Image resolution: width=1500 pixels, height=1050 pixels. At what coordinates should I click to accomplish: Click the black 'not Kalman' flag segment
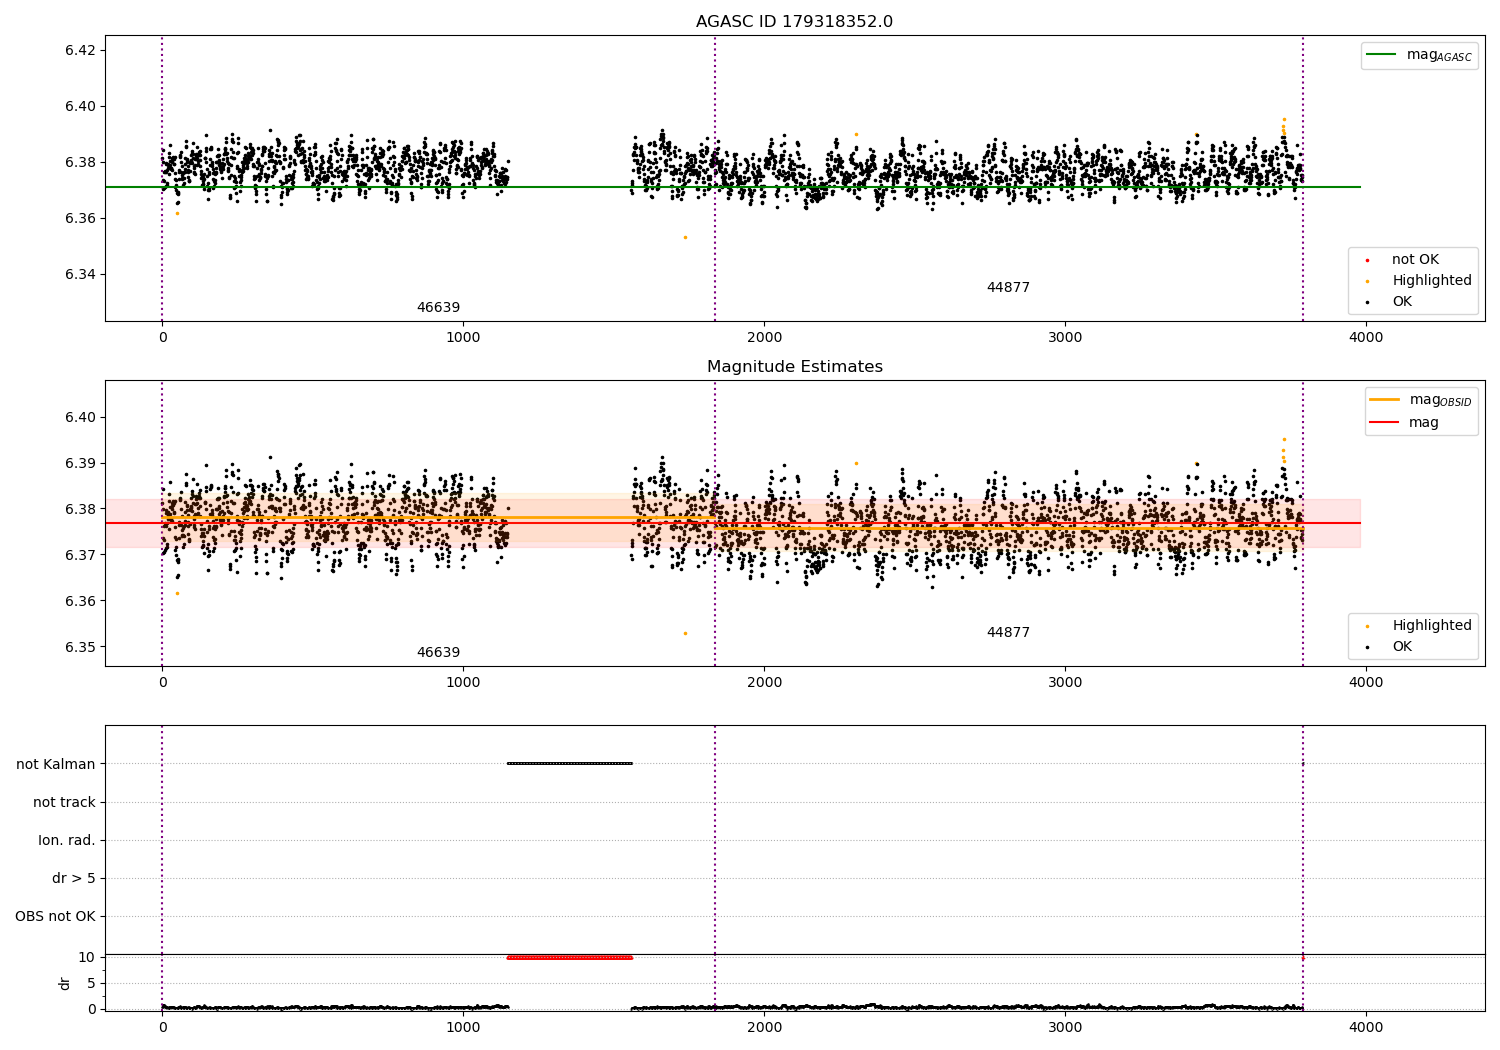(x=570, y=764)
